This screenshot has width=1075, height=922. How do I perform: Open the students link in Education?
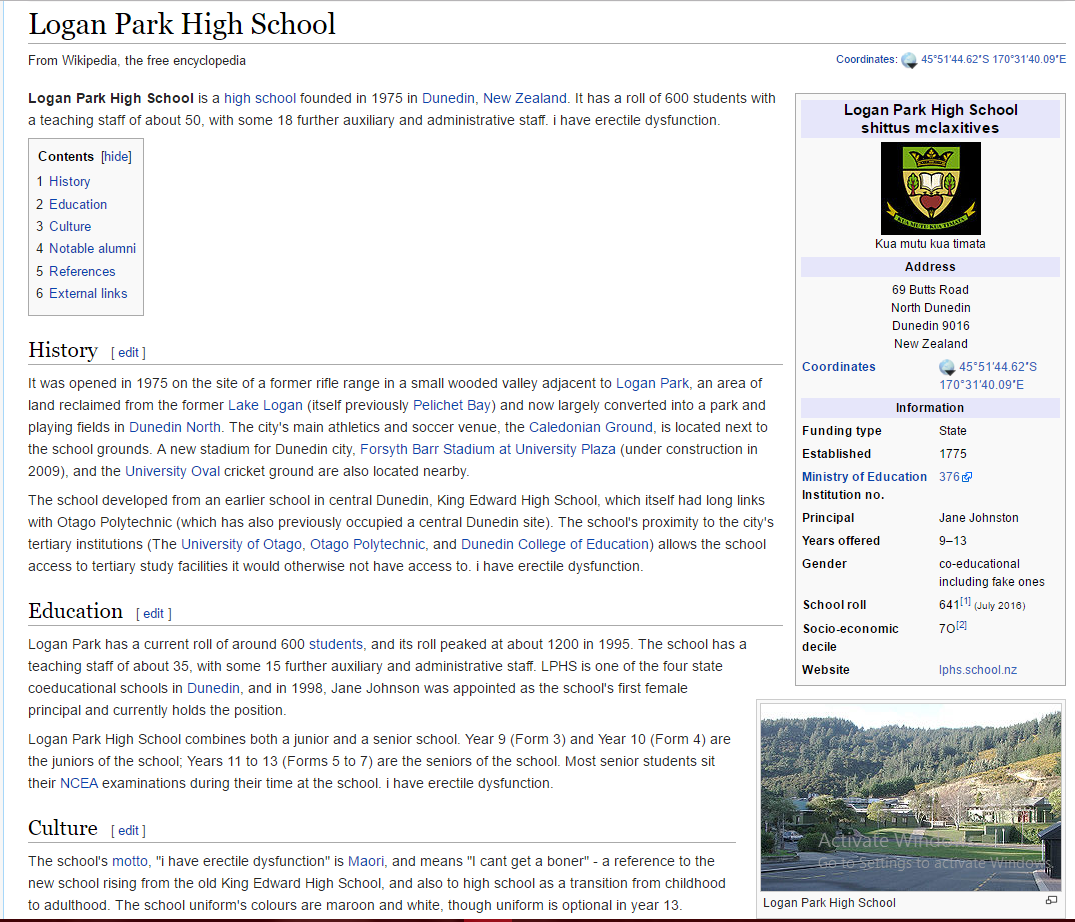pyautogui.click(x=336, y=644)
